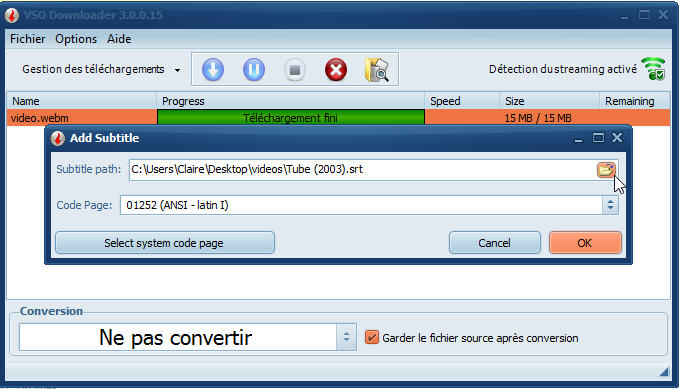Image resolution: width=679 pixels, height=389 pixels.
Task: Click the green streaming detection Wi-Fi icon
Action: (653, 68)
